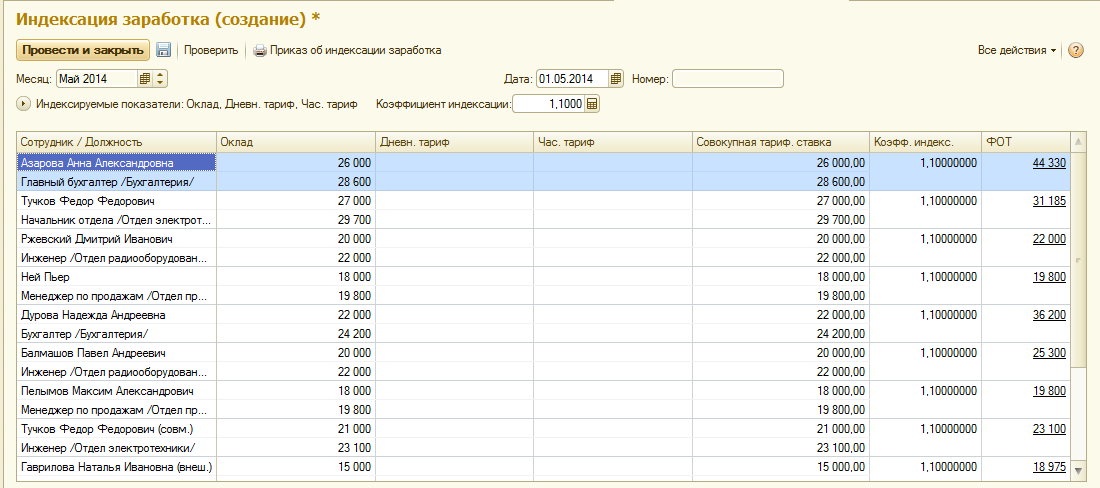Click the Сотрудник / Должность column header
Viewport: 1100px width, 488px height.
click(x=117, y=142)
